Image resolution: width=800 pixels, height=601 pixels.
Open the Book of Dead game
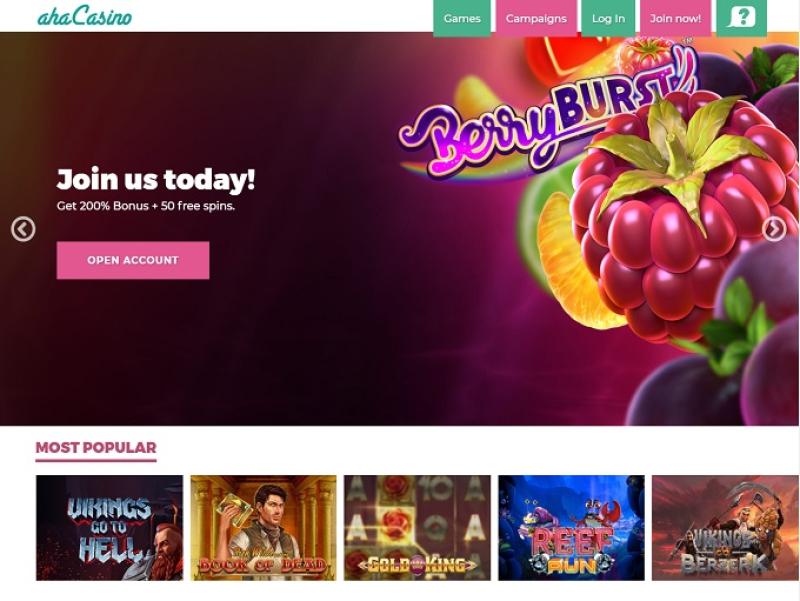[x=263, y=528]
